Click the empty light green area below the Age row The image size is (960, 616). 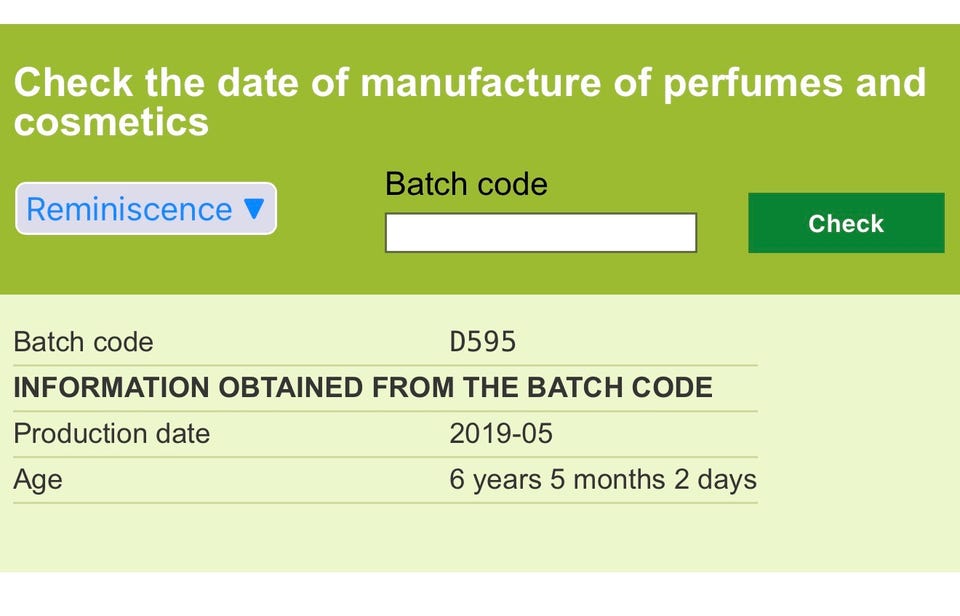400,540
